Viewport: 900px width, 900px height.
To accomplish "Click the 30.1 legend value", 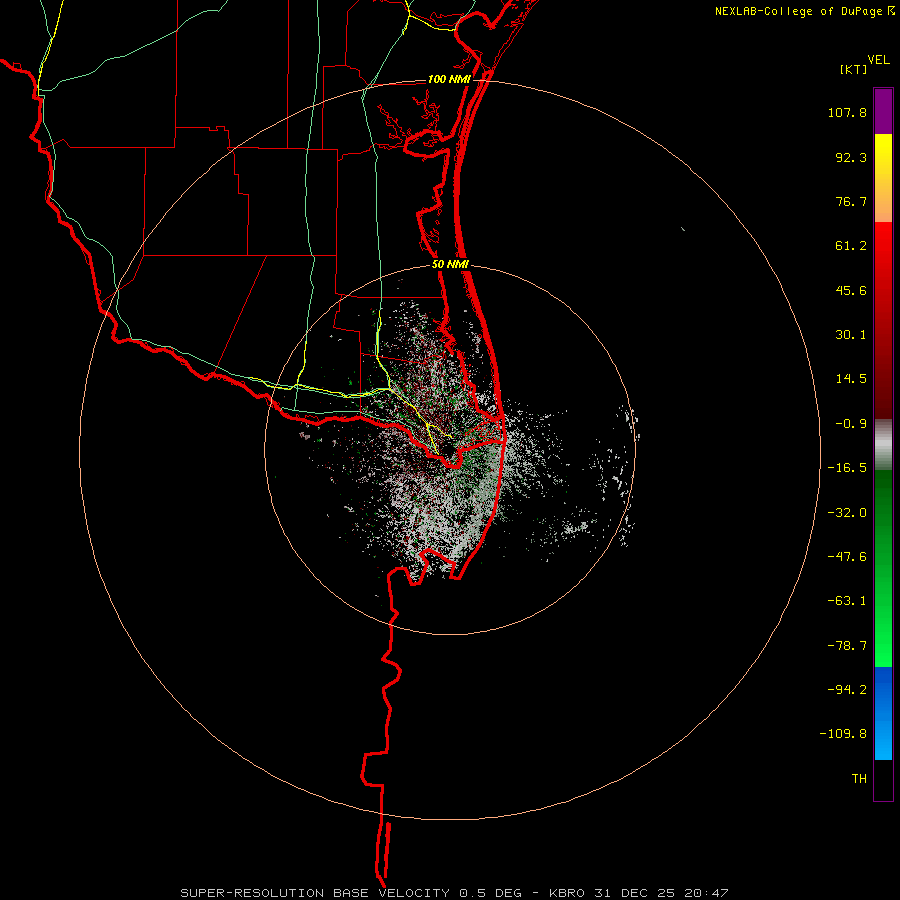I will 851,335.
